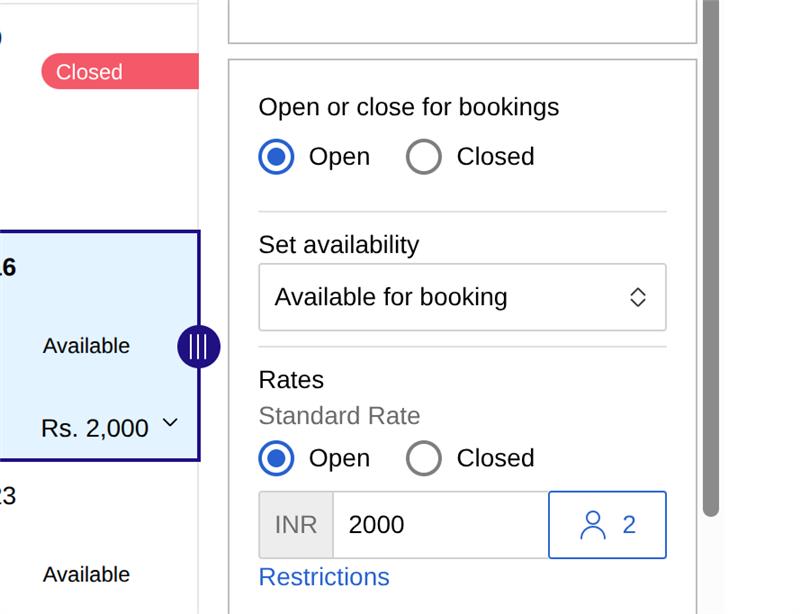Click the Restrictions link

point(324,577)
